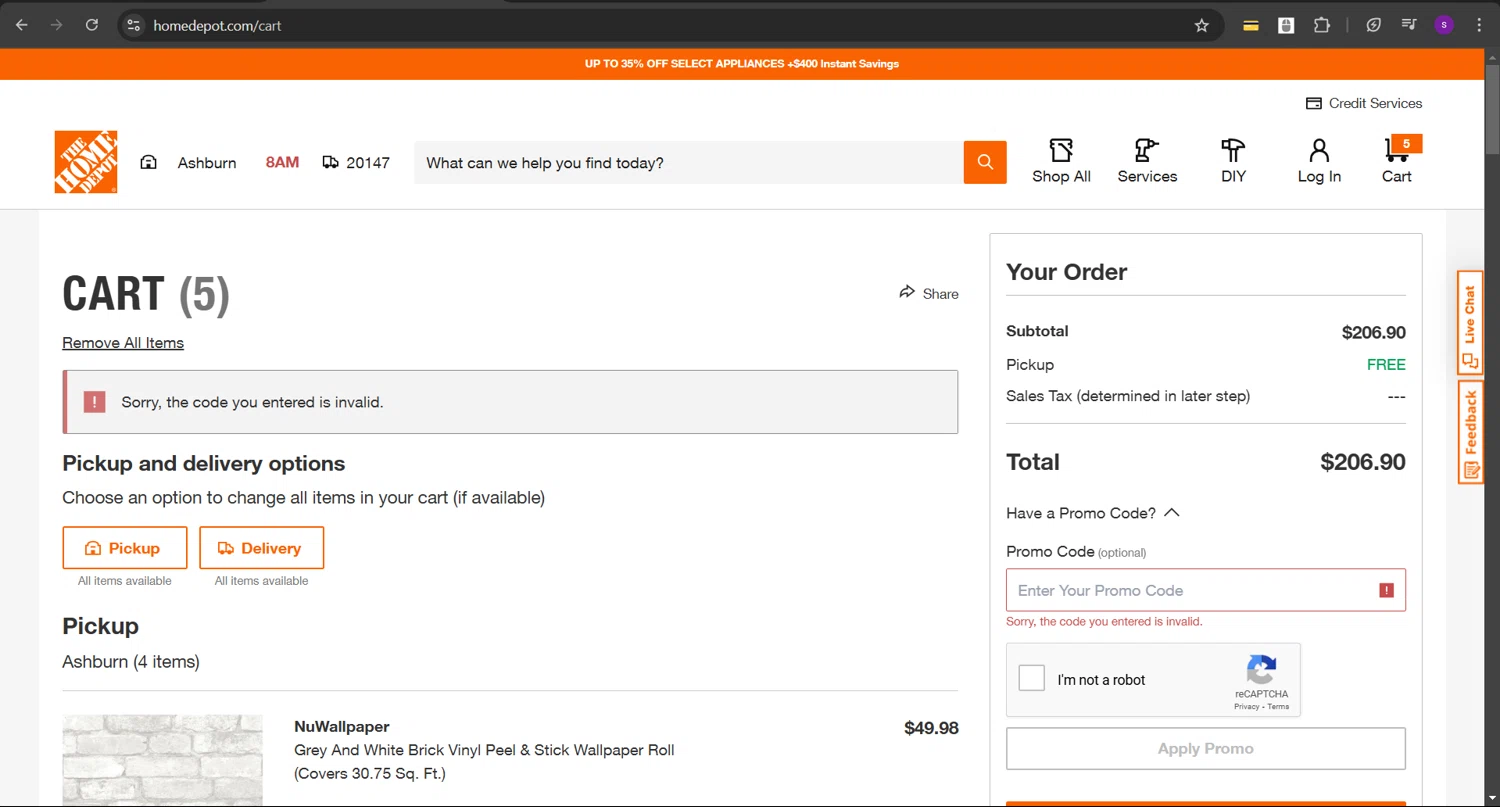
Task: Click the Enter Your Promo Code field
Action: coord(1206,590)
